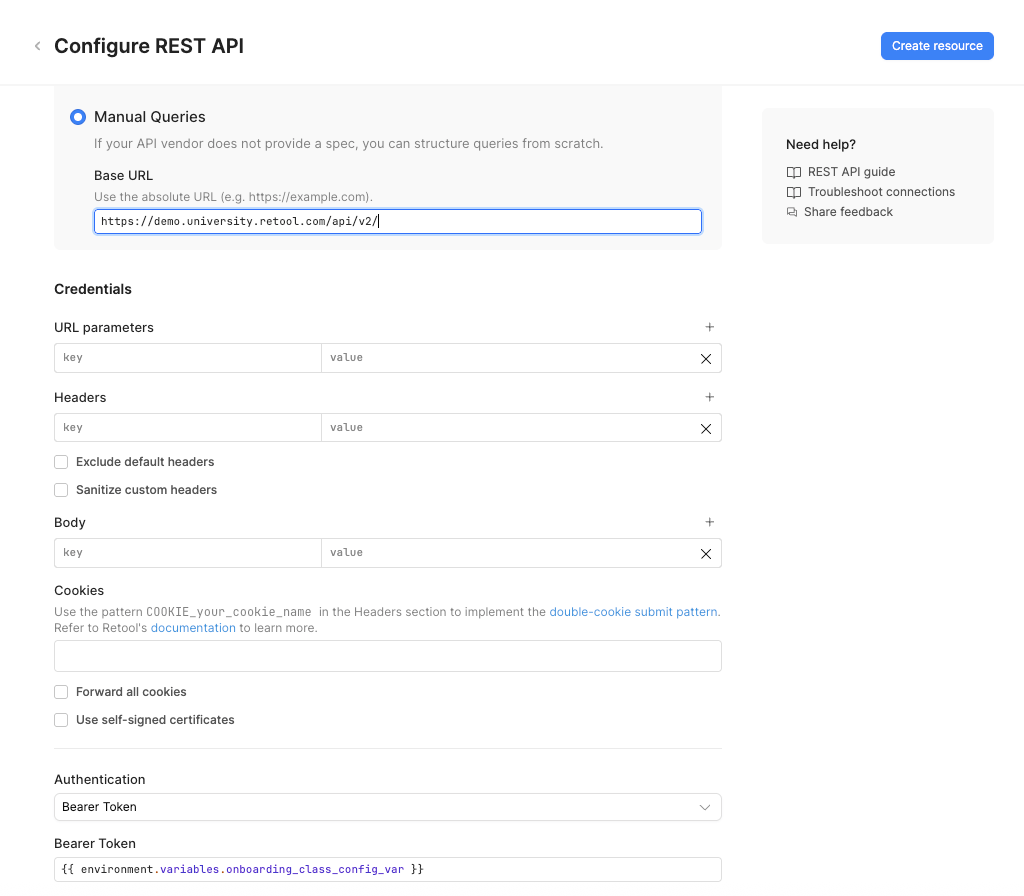Add a new URL parameter row

(x=710, y=327)
